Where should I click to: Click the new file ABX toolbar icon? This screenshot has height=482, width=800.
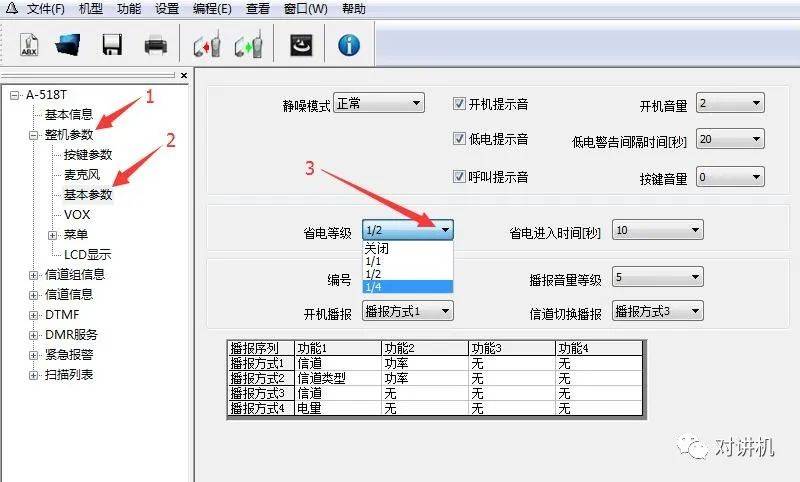click(29, 45)
